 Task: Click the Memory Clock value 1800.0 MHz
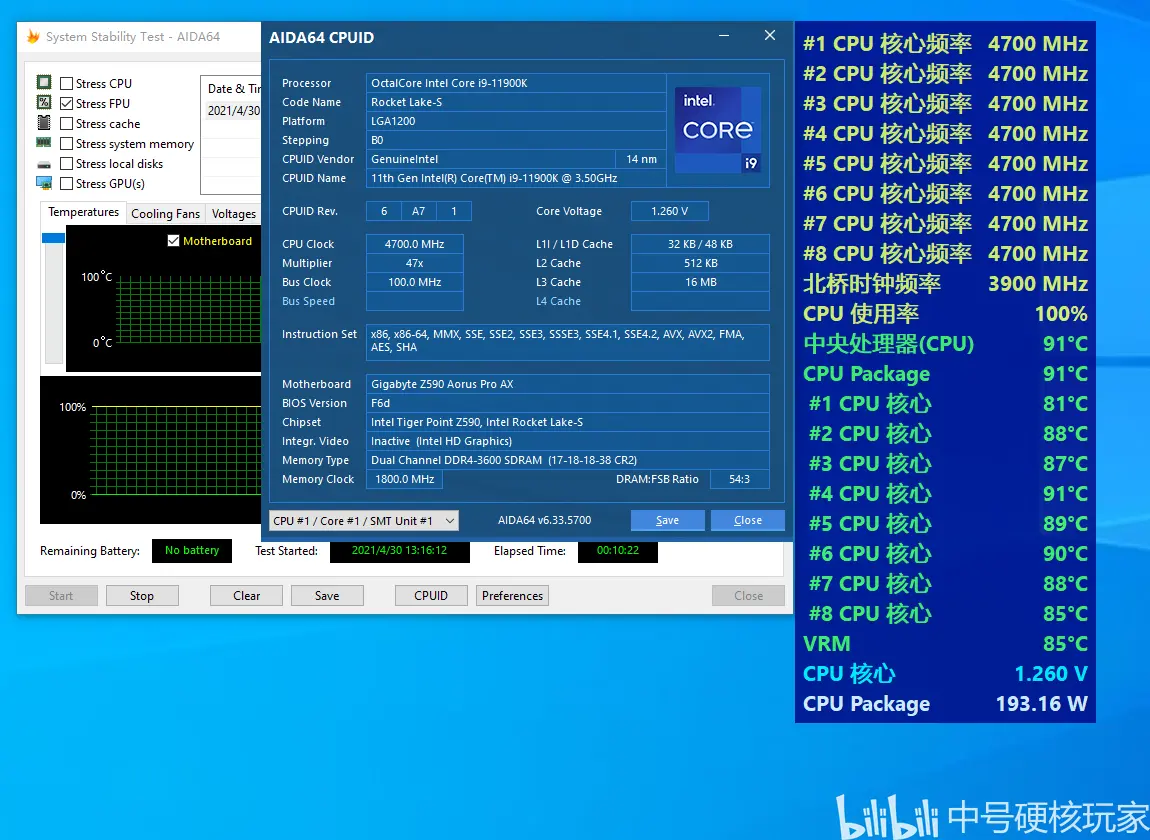tap(405, 479)
